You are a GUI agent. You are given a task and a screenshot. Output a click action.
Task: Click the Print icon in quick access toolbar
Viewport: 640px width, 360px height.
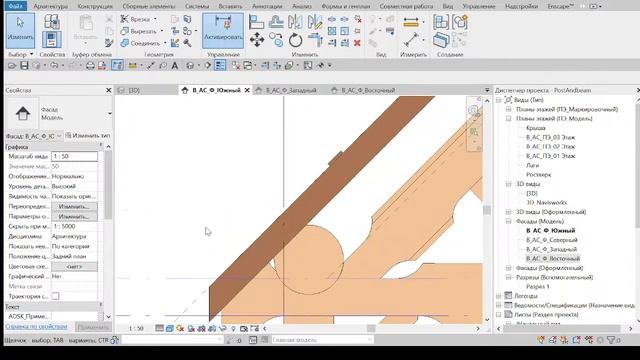(x=90, y=65)
